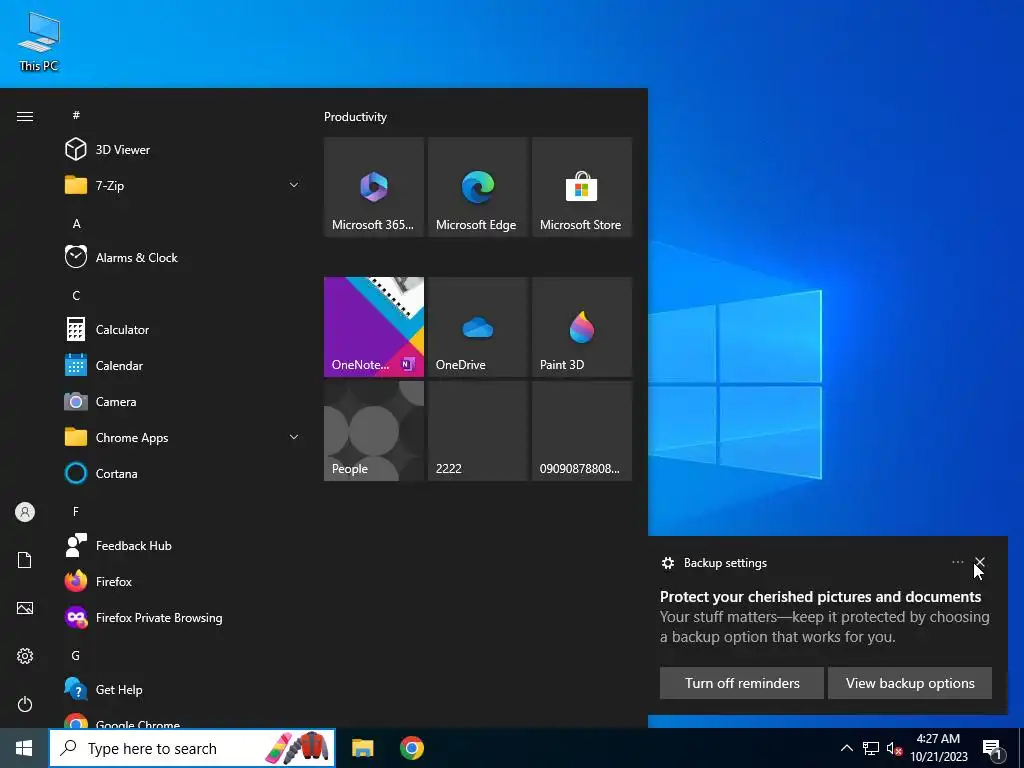The height and width of the screenshot is (768, 1024).
Task: Expand the Chrome Apps folder chevron
Action: coord(294,437)
